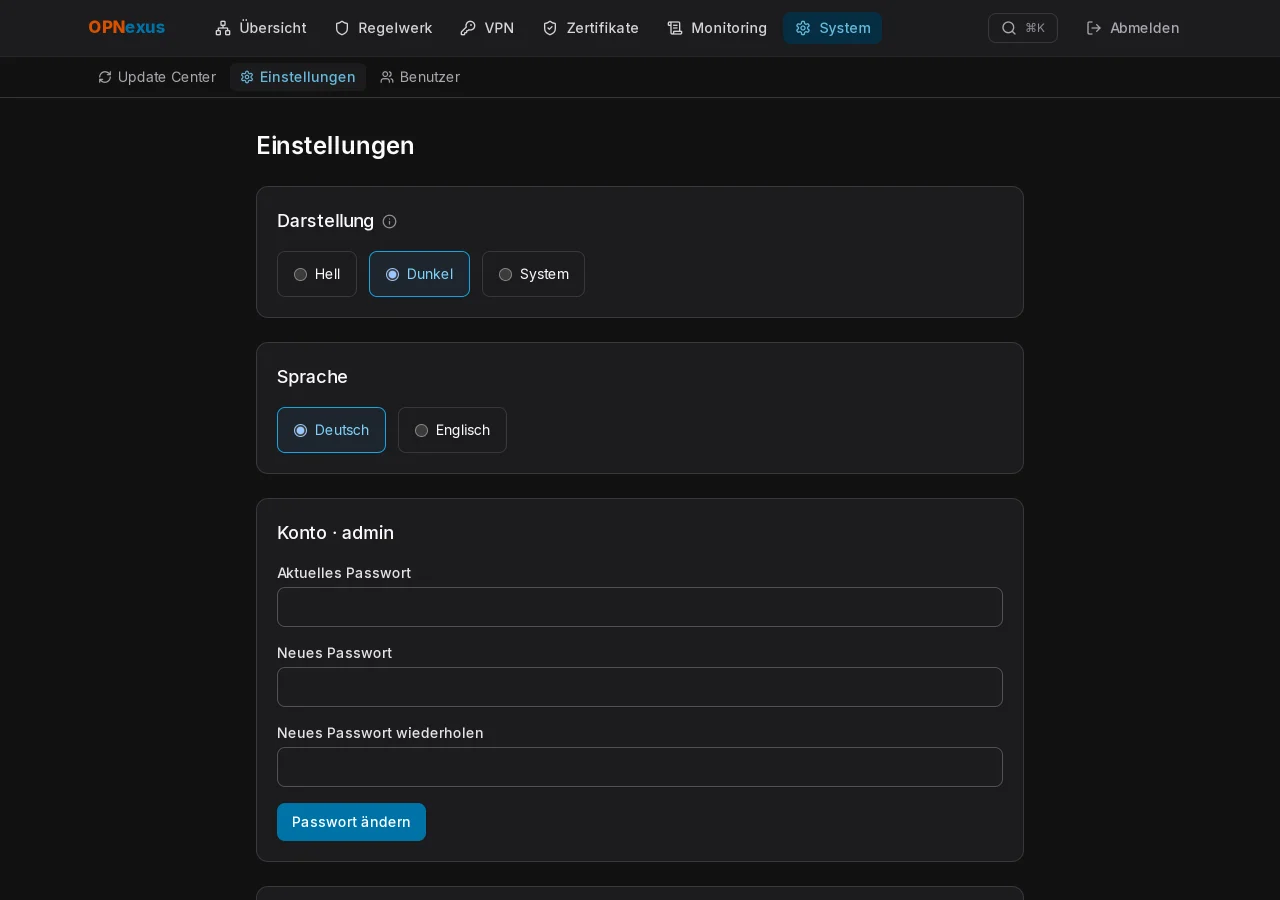Select the System menu label
The image size is (1280, 900).
845,28
